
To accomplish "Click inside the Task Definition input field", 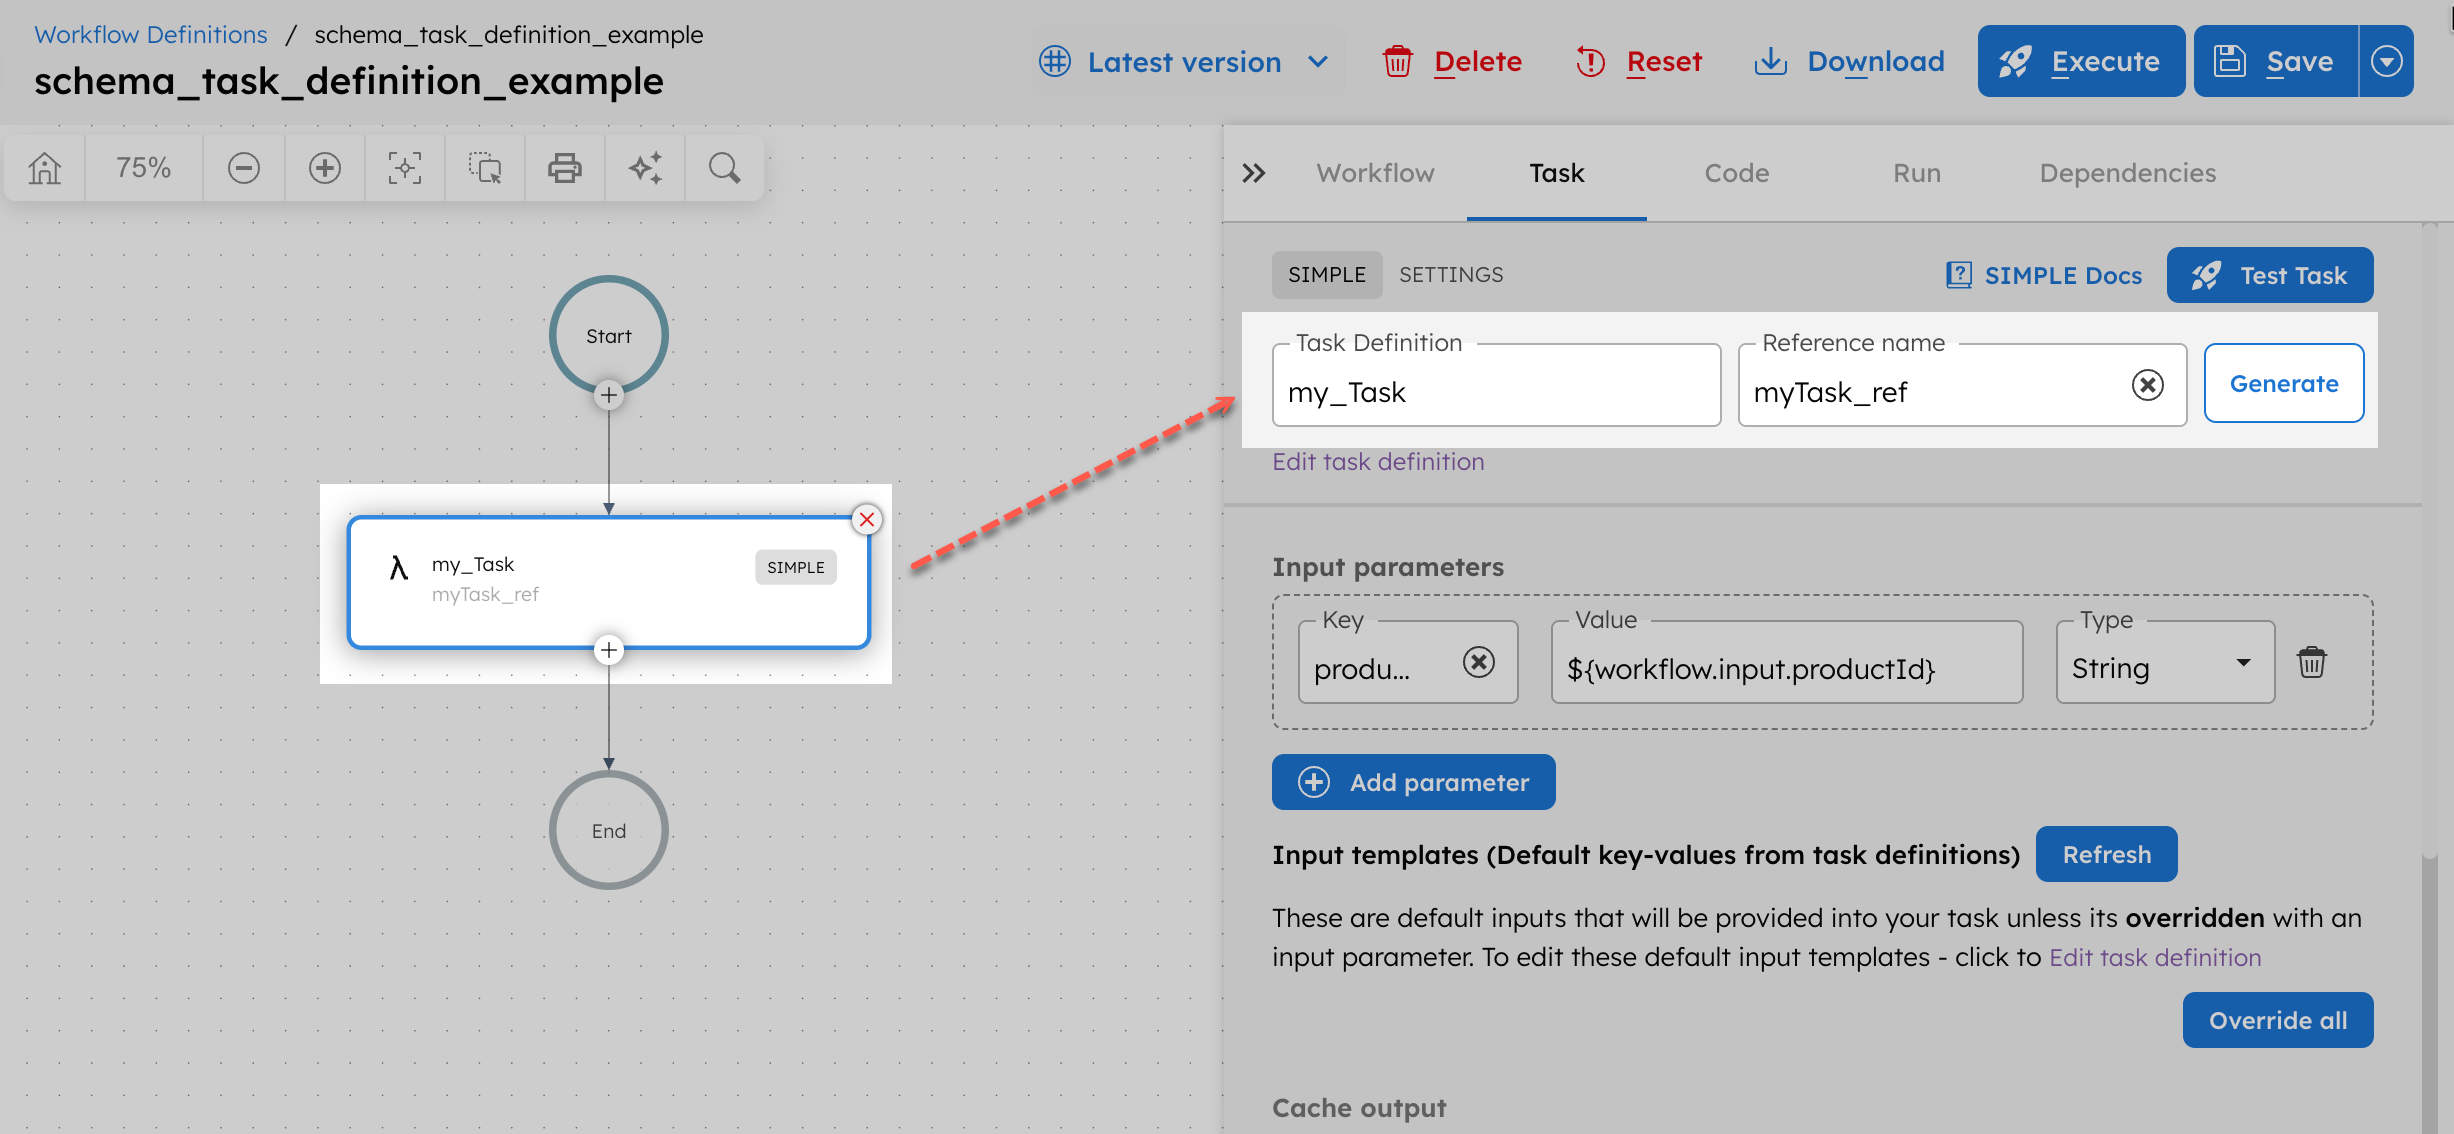I will click(x=1495, y=392).
